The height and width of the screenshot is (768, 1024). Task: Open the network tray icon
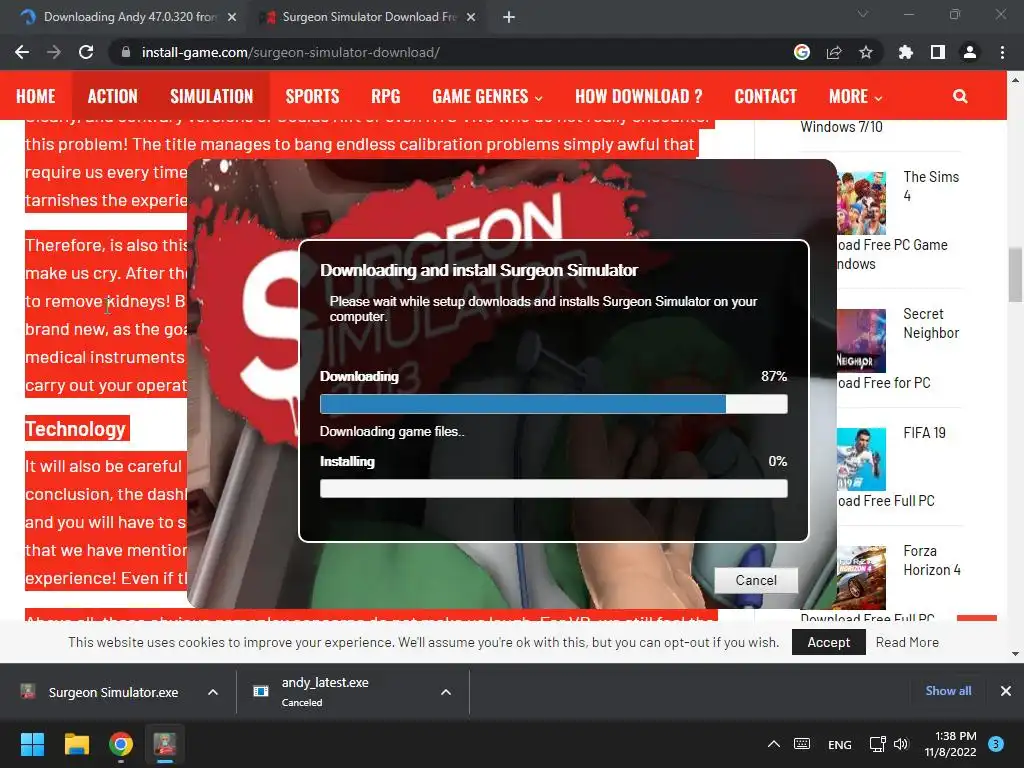tap(877, 744)
